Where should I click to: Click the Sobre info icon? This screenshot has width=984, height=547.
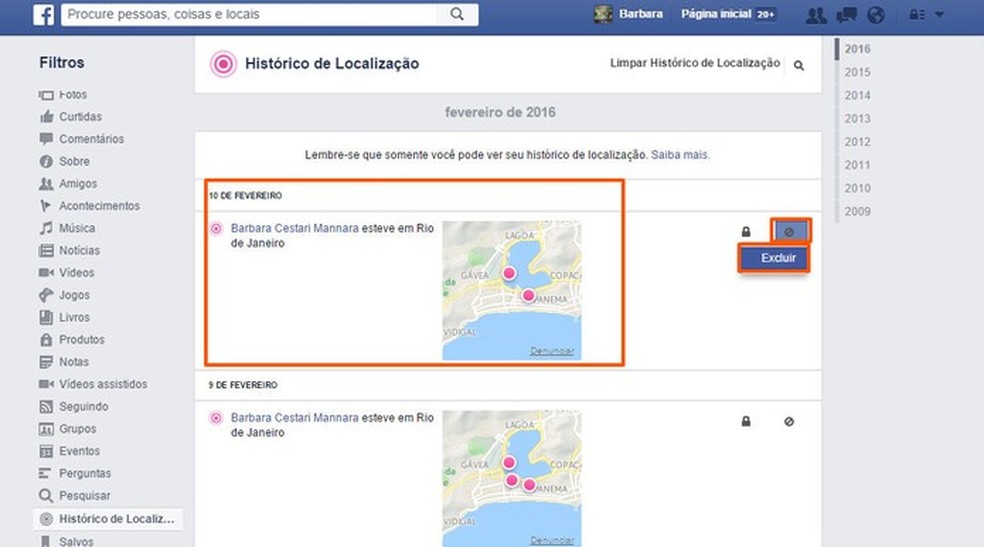tap(46, 161)
